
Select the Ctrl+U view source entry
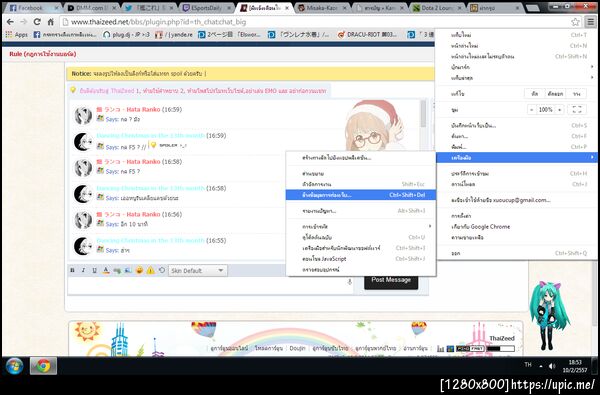tap(360, 237)
